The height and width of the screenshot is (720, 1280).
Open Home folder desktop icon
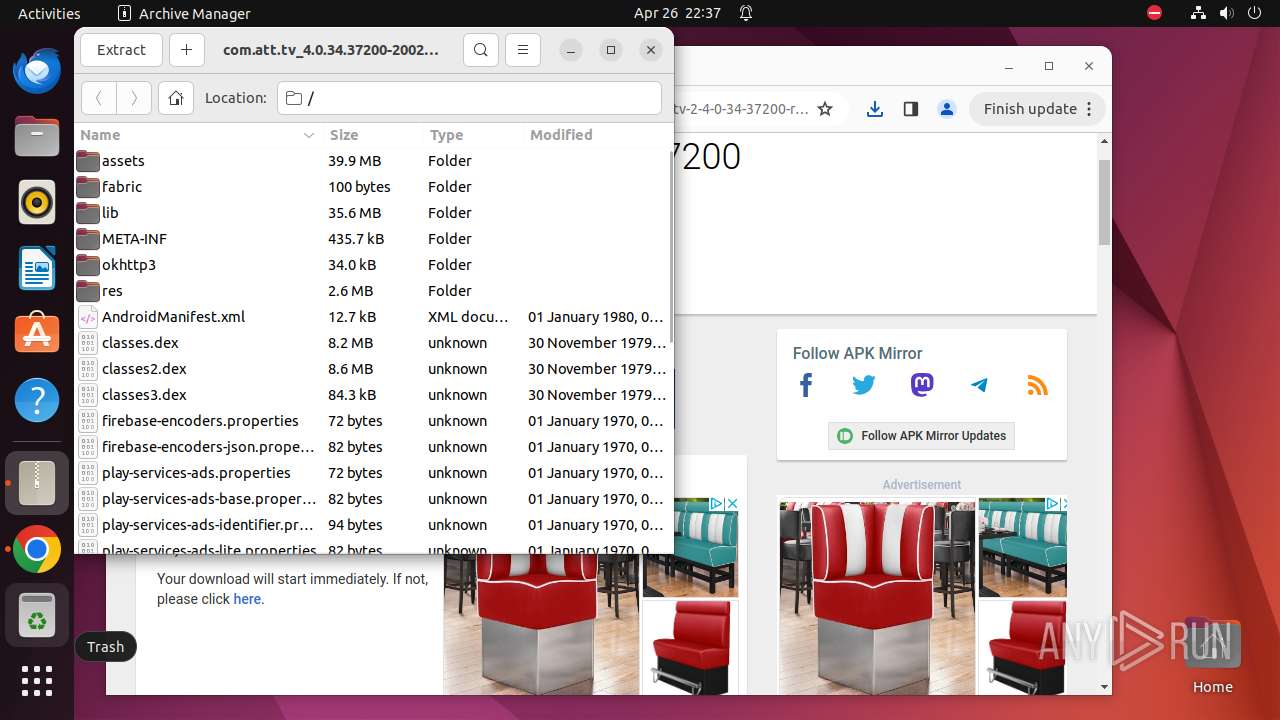coord(1212,657)
